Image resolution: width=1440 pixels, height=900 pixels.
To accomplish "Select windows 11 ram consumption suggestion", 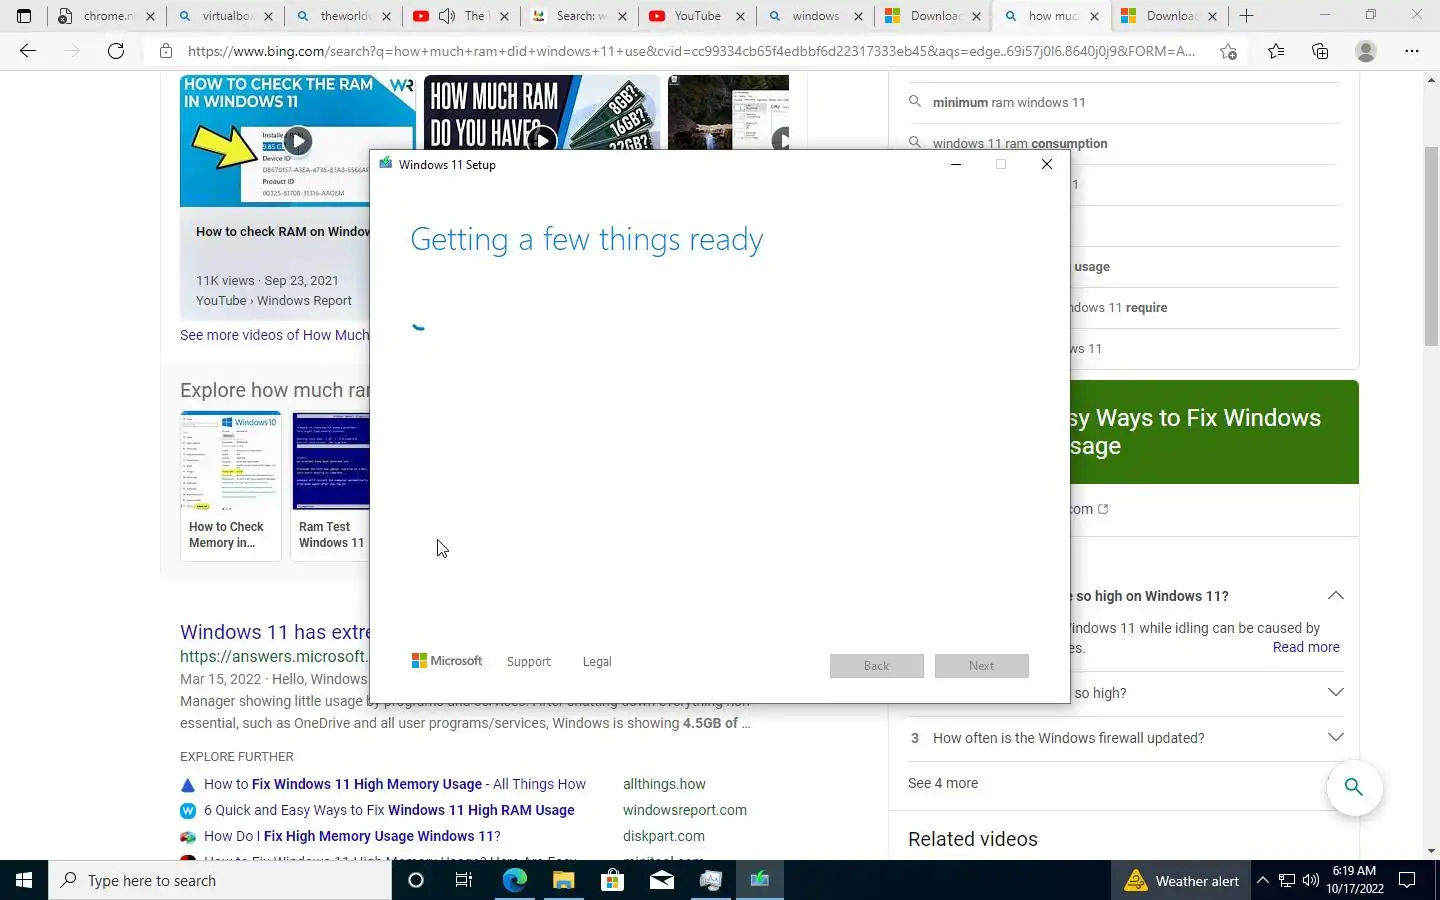I will coord(1020,143).
